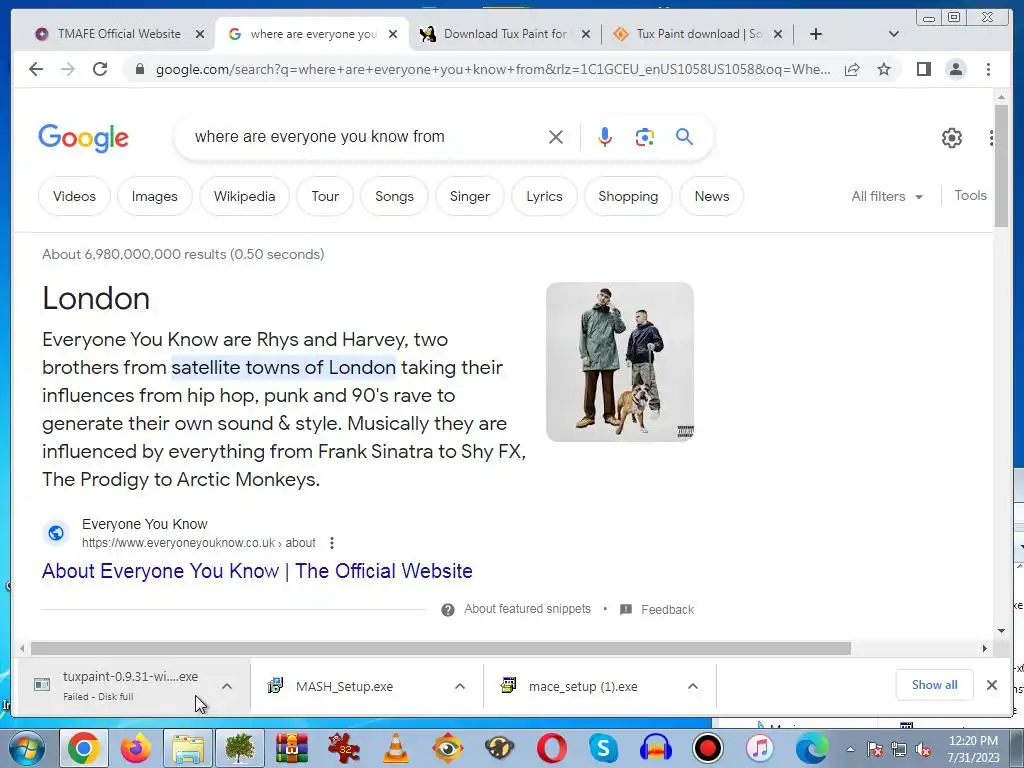Click the address bar URL
Viewport: 1024px width, 768px height.
(x=493, y=69)
